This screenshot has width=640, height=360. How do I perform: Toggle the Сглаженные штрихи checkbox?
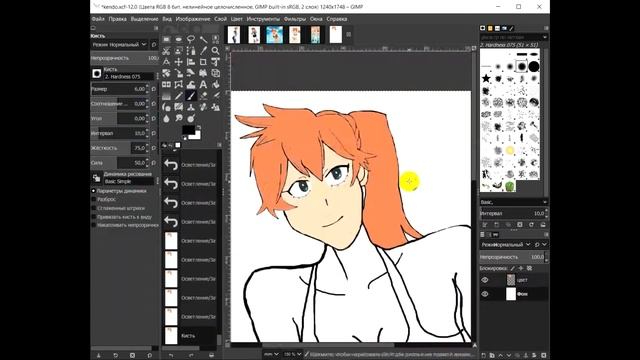(93, 208)
